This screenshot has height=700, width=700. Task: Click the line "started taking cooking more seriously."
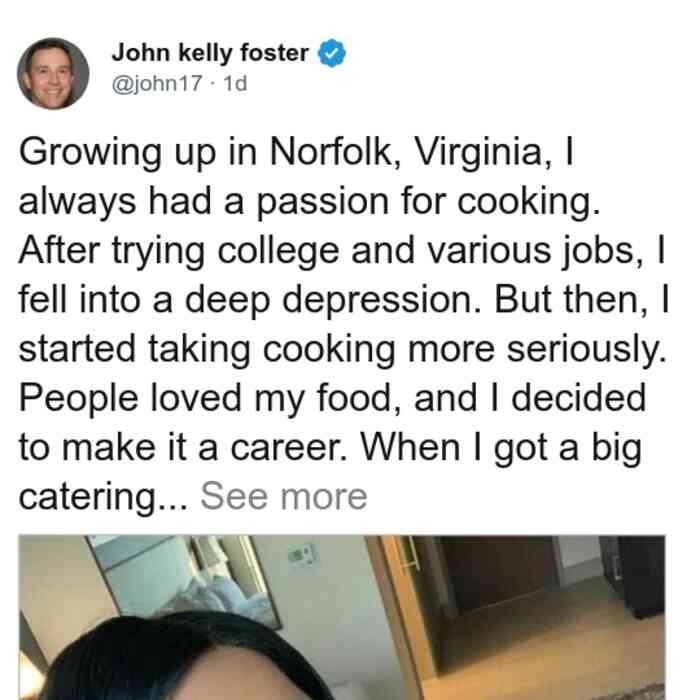pyautogui.click(x=342, y=349)
